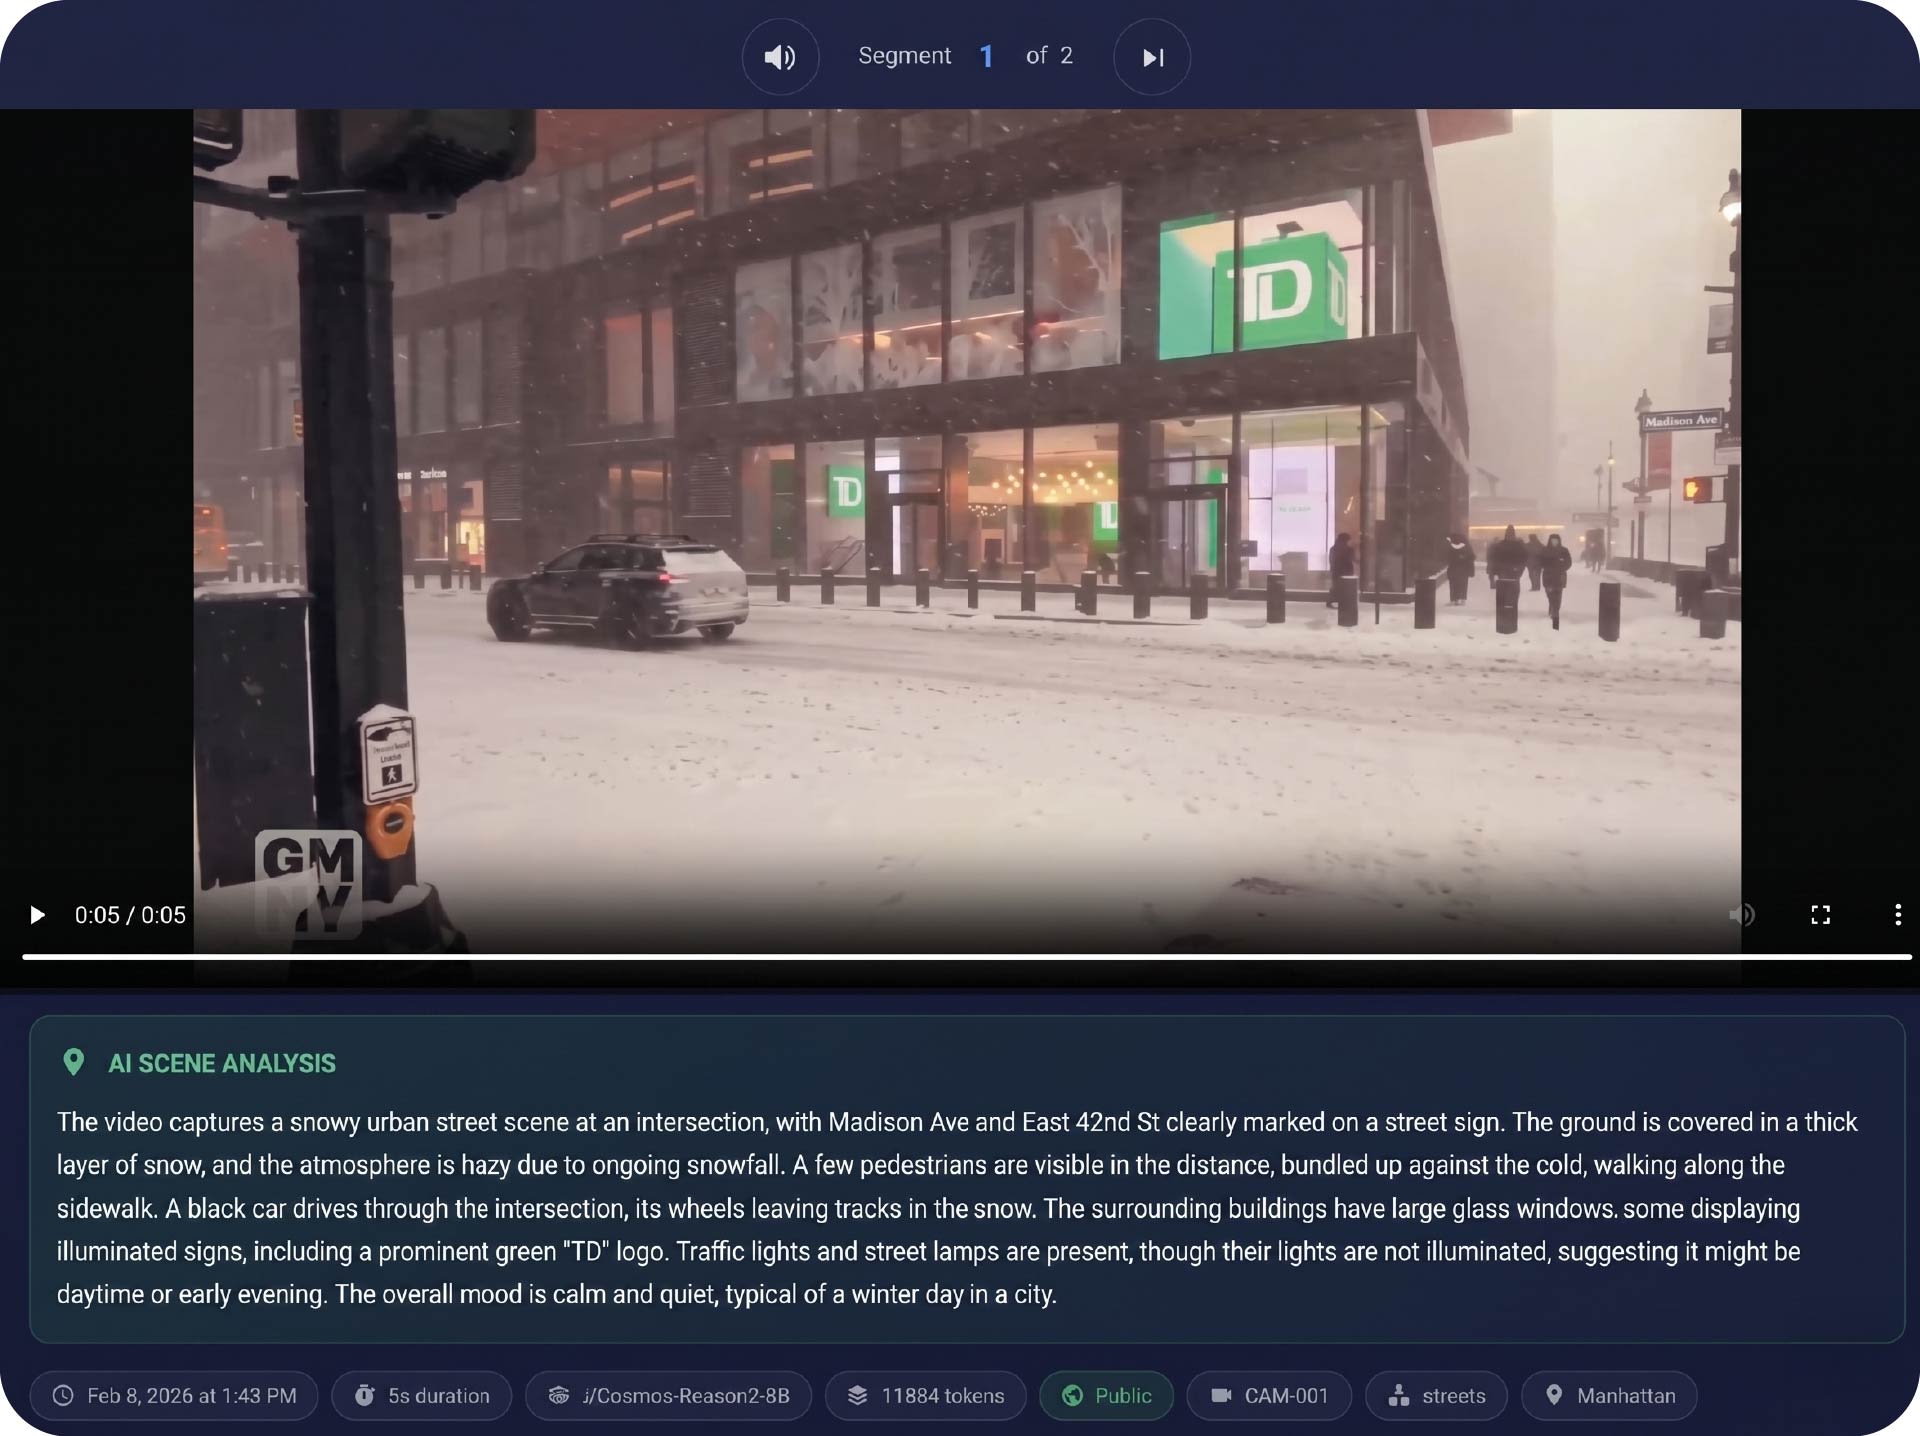Image resolution: width=1920 pixels, height=1436 pixels.
Task: Select the 11884 tokens chip
Action: tap(926, 1395)
